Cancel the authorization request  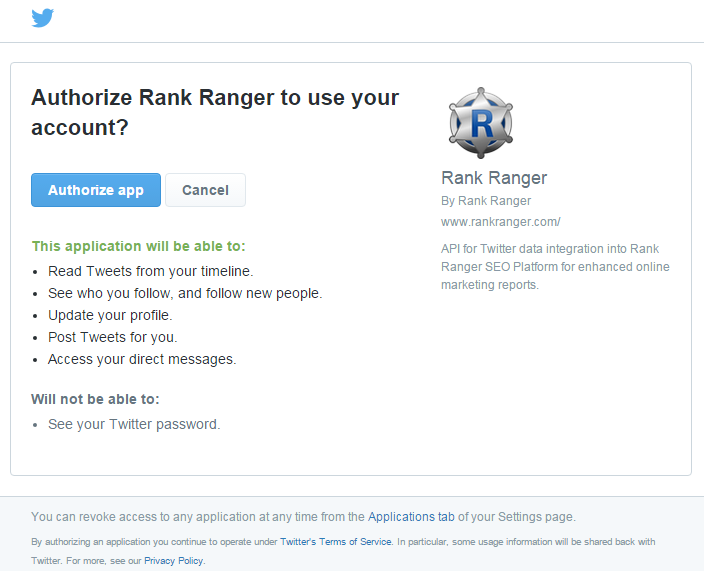205,190
